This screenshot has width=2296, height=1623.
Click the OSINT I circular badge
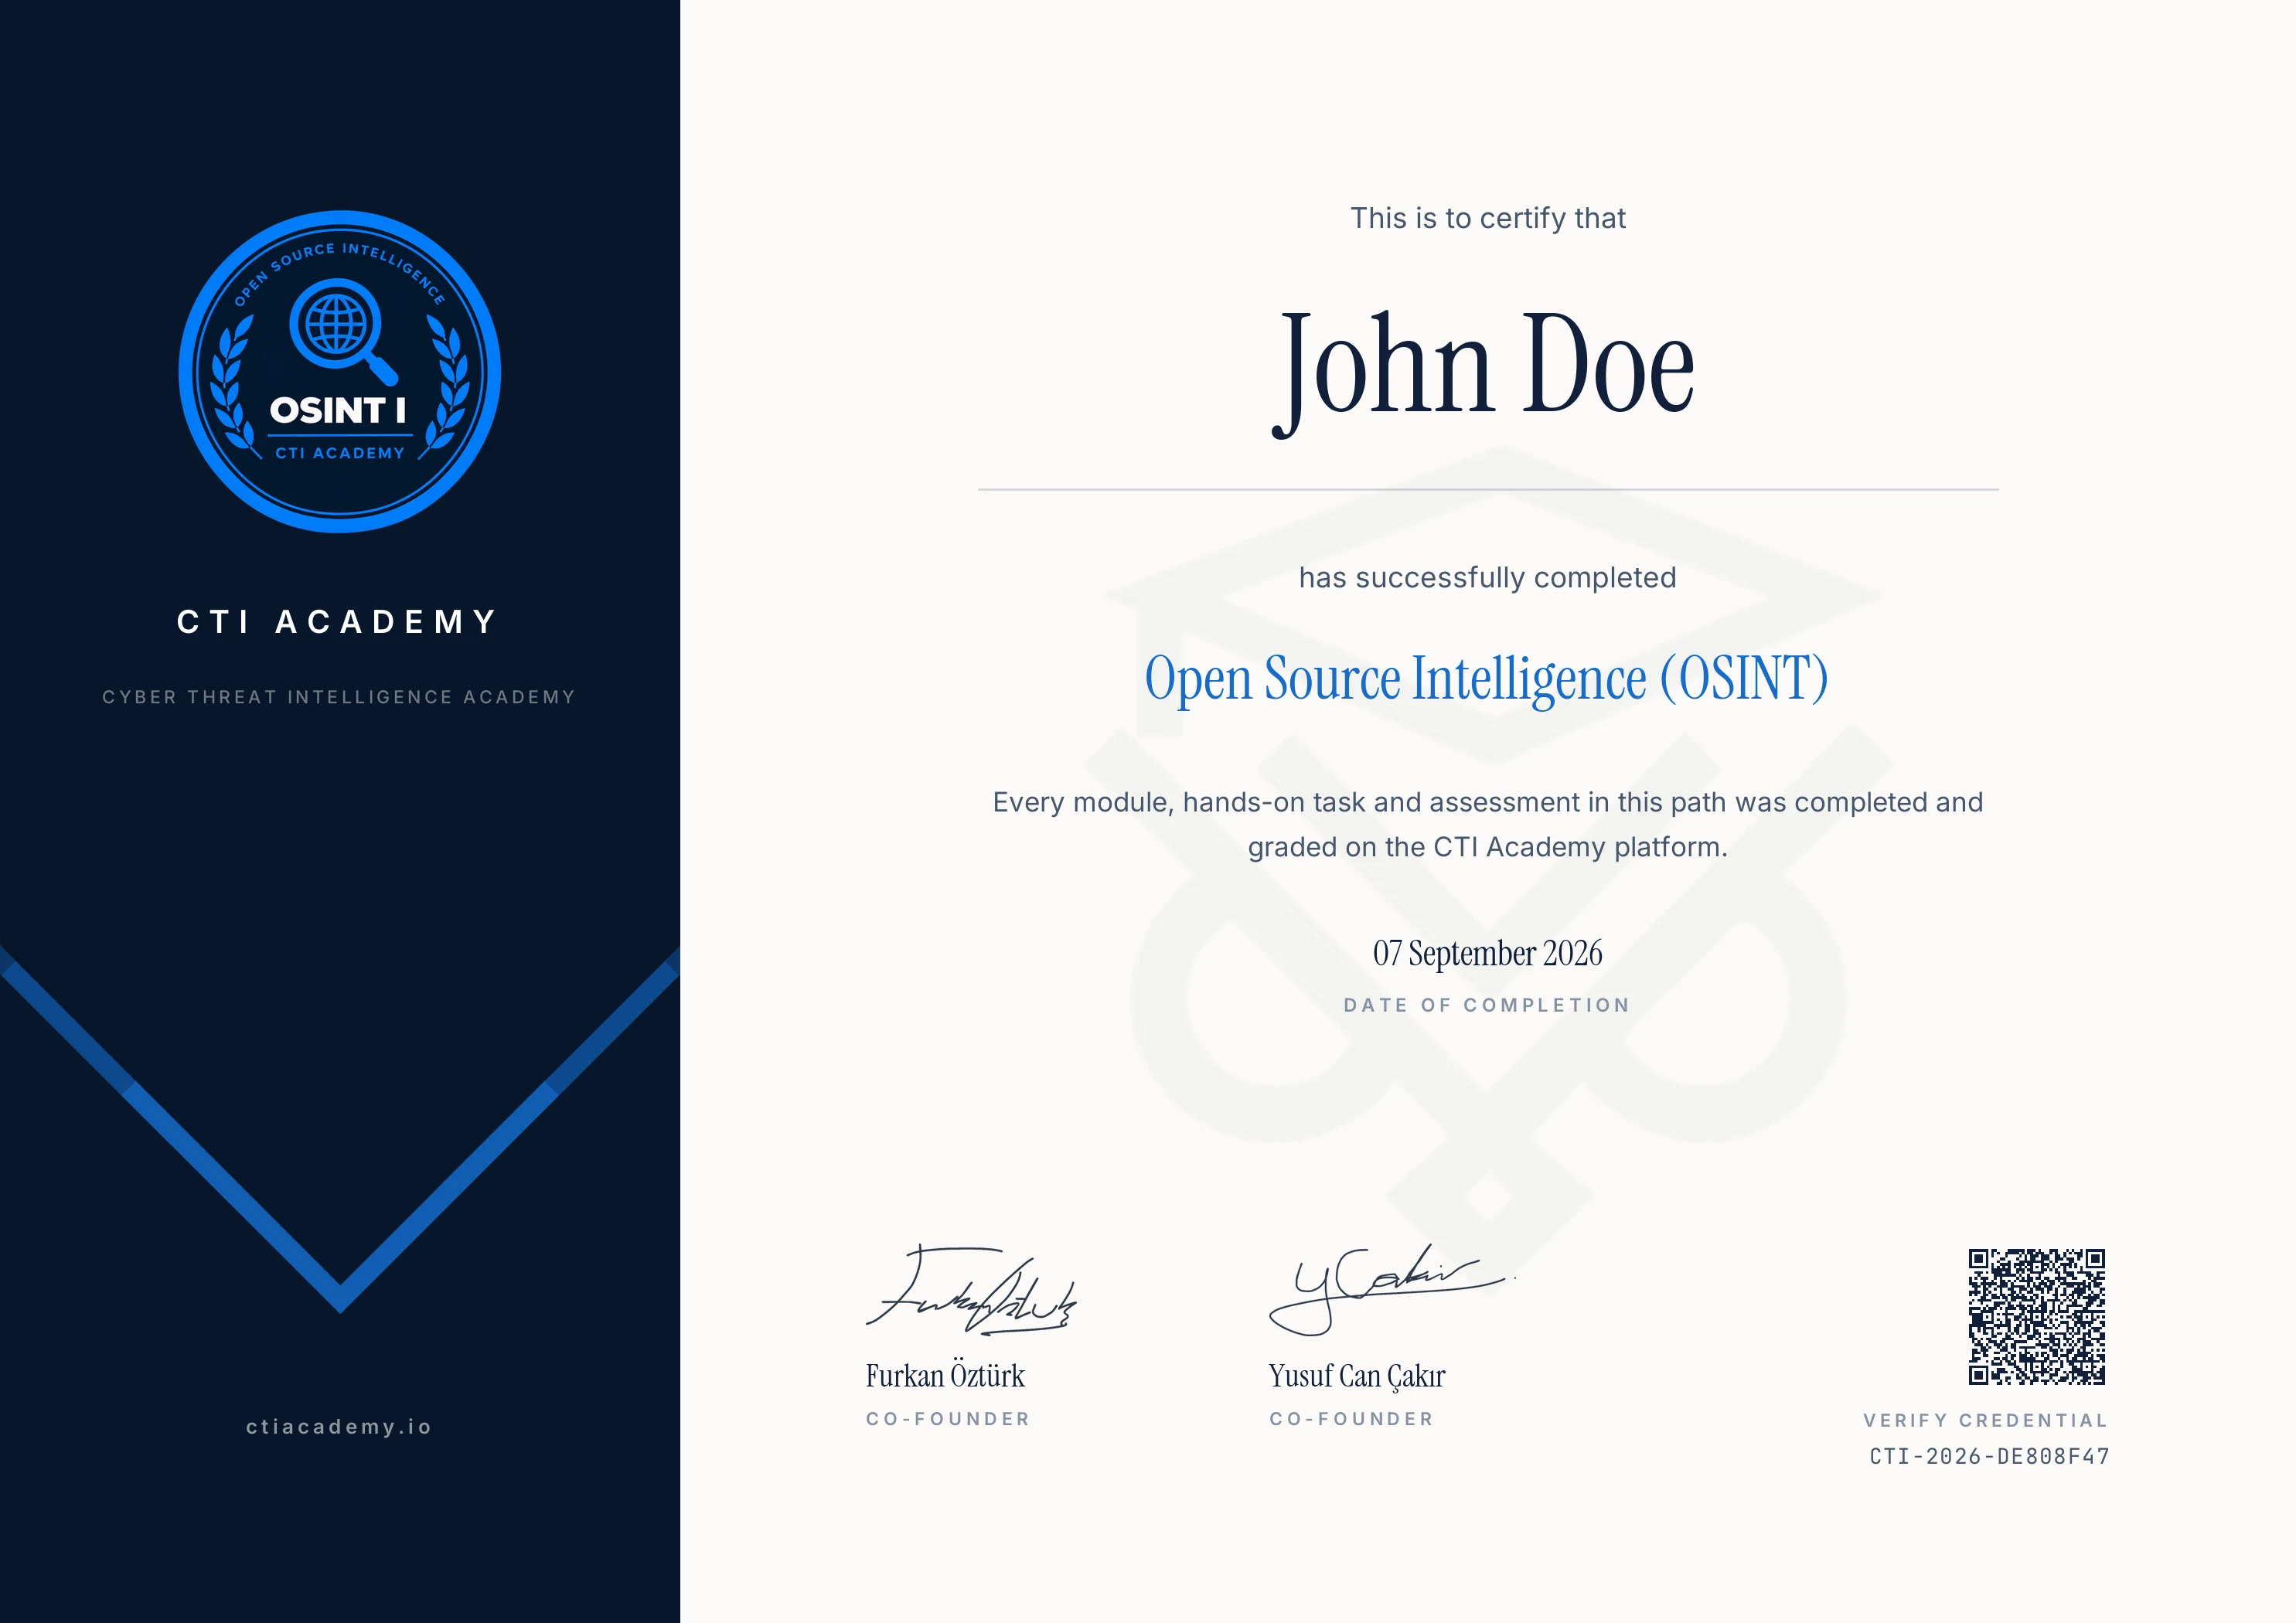[x=340, y=371]
